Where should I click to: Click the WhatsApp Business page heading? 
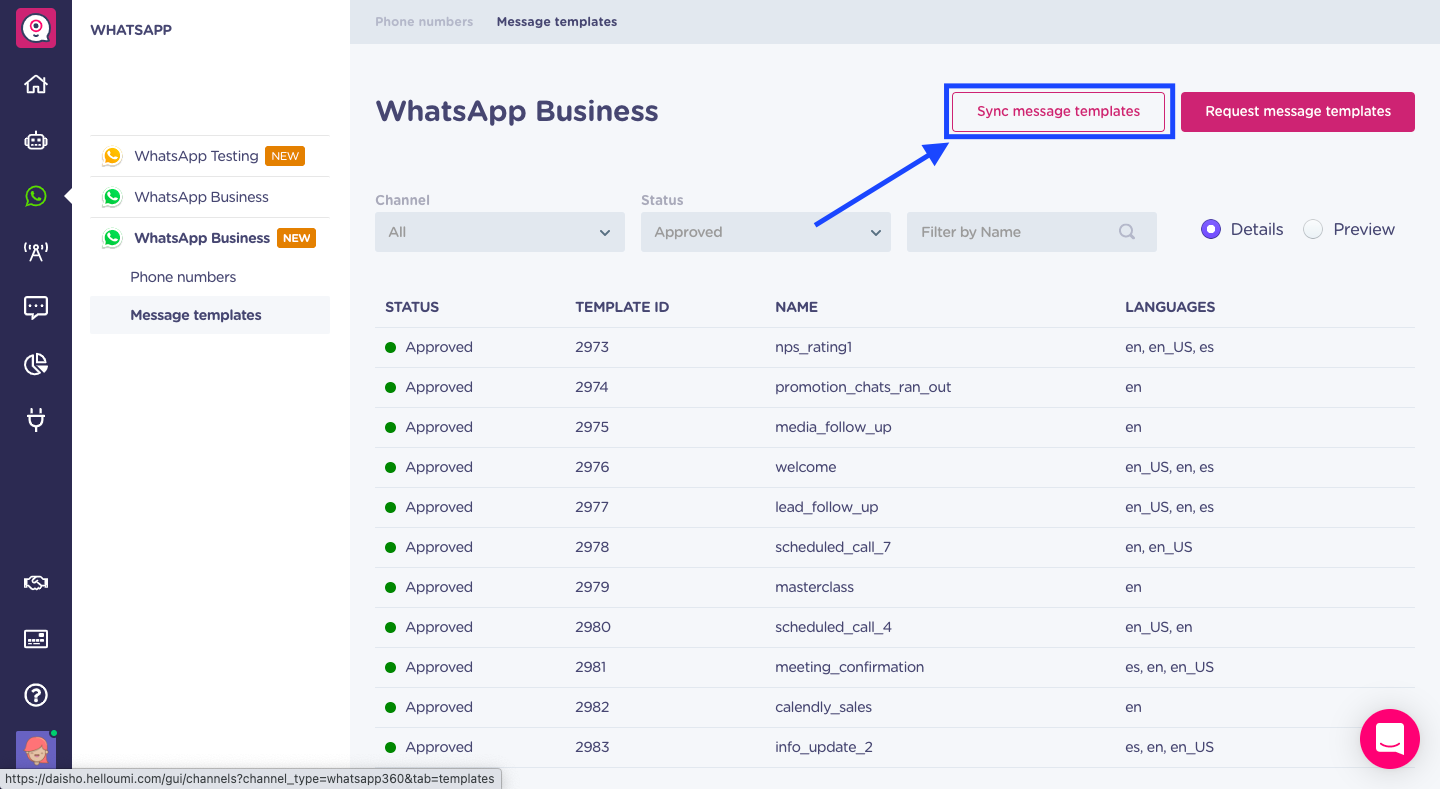pyautogui.click(x=517, y=111)
